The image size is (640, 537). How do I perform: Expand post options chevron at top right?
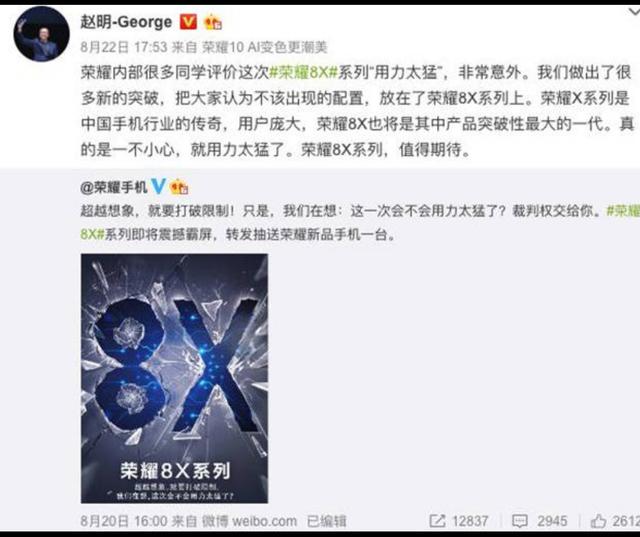634,13
